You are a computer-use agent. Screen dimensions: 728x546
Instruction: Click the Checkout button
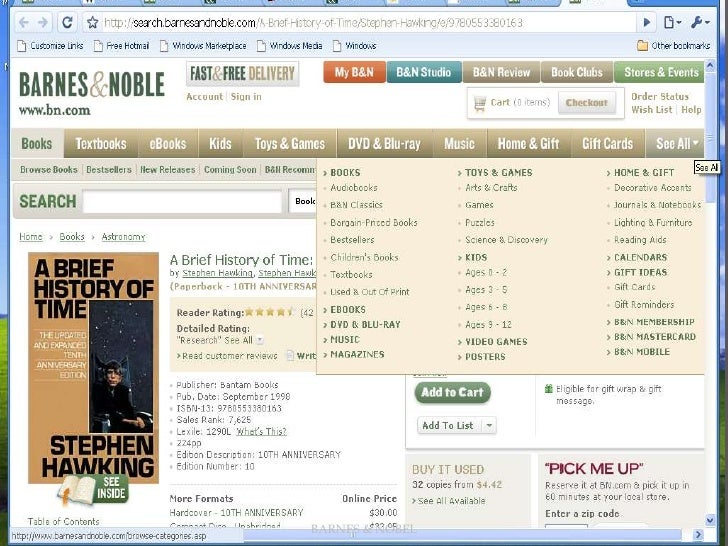(x=587, y=103)
